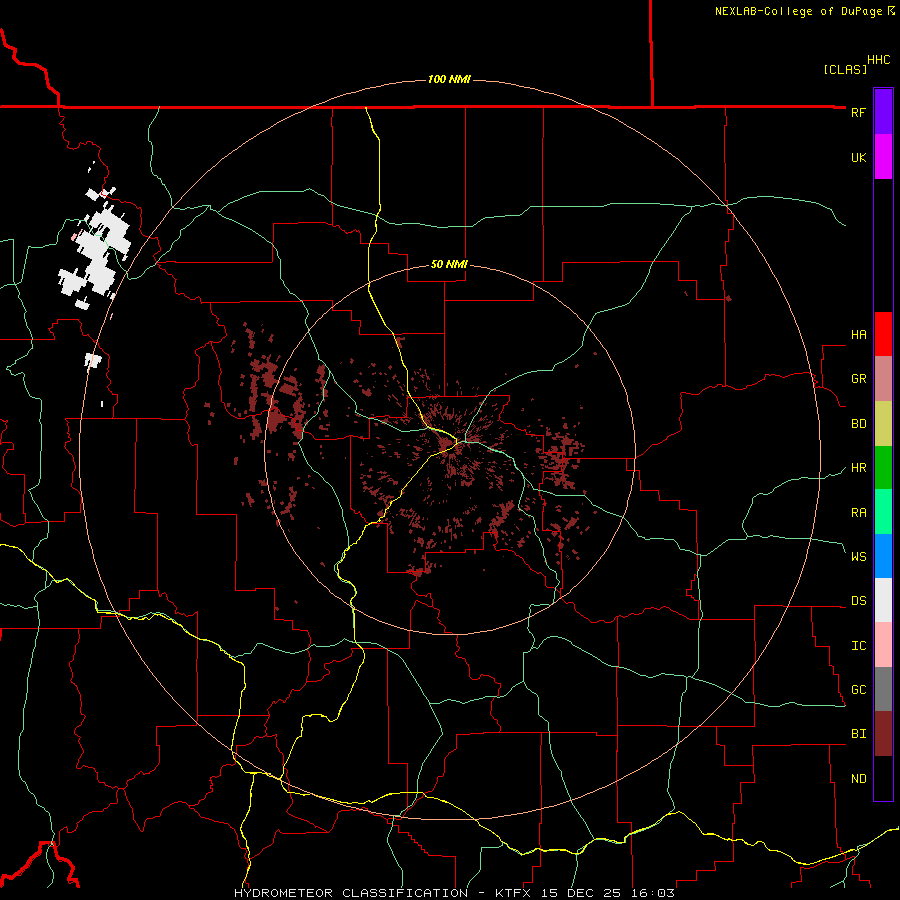Screen dimensions: 900x900
Task: Click the RF purple legend swatch
Action: 883,112
